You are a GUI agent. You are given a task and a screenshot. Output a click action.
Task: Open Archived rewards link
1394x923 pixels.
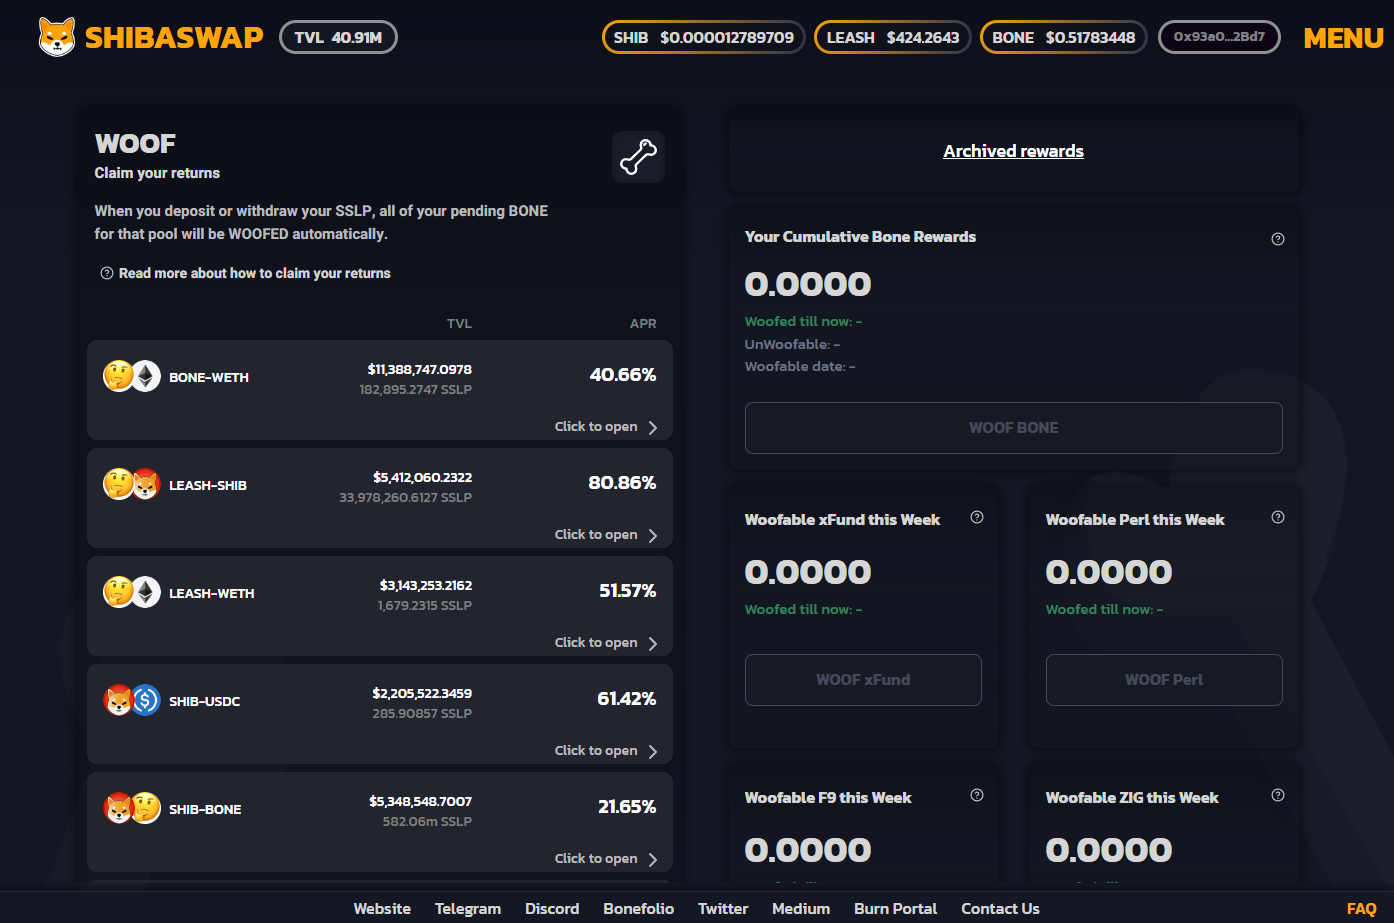click(x=1014, y=151)
